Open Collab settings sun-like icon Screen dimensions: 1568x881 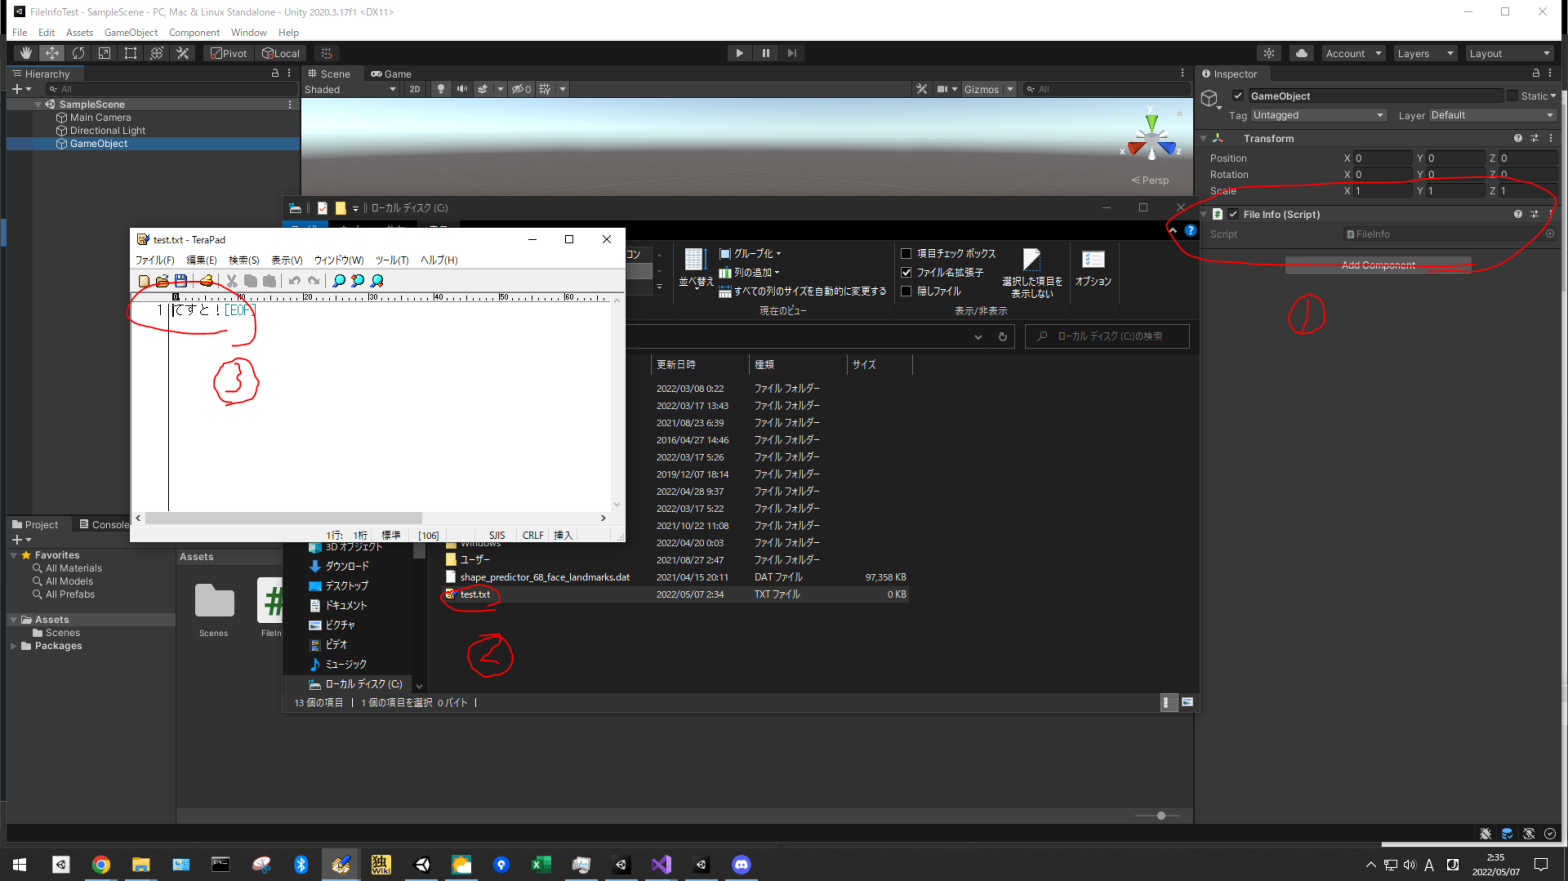(x=1269, y=53)
